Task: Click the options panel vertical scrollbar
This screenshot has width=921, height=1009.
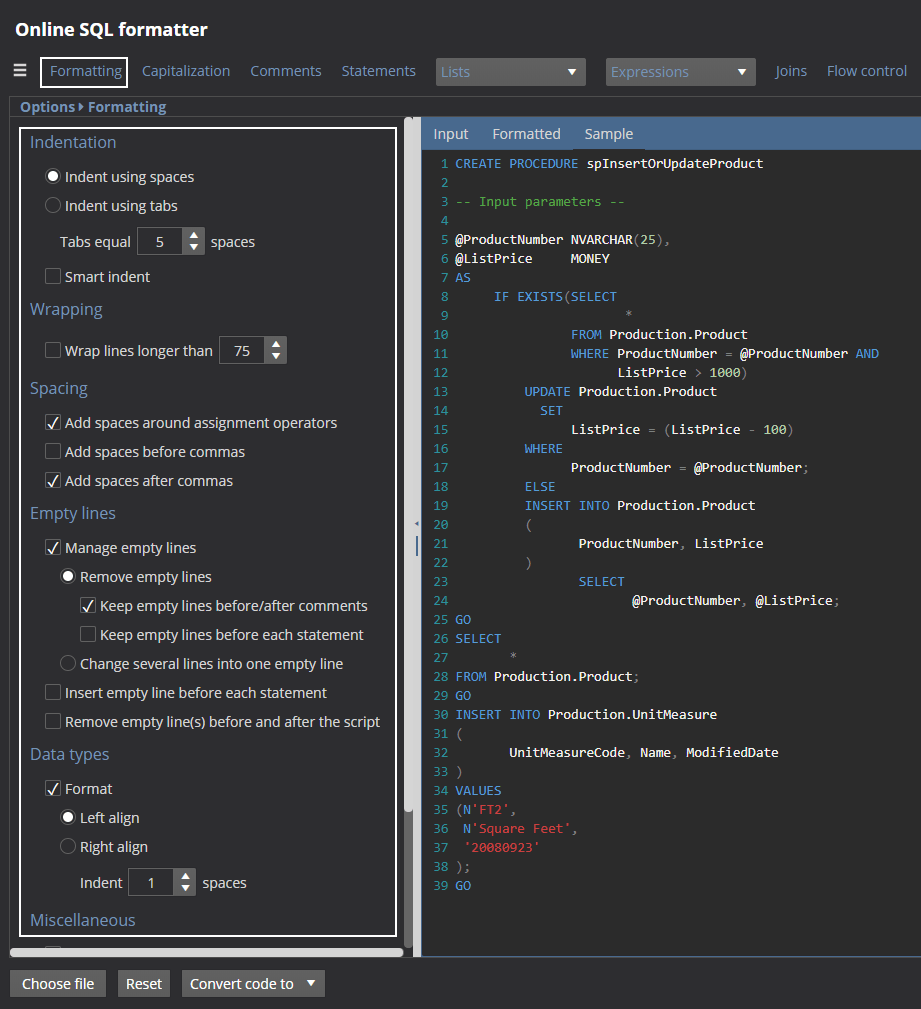Action: 408,463
